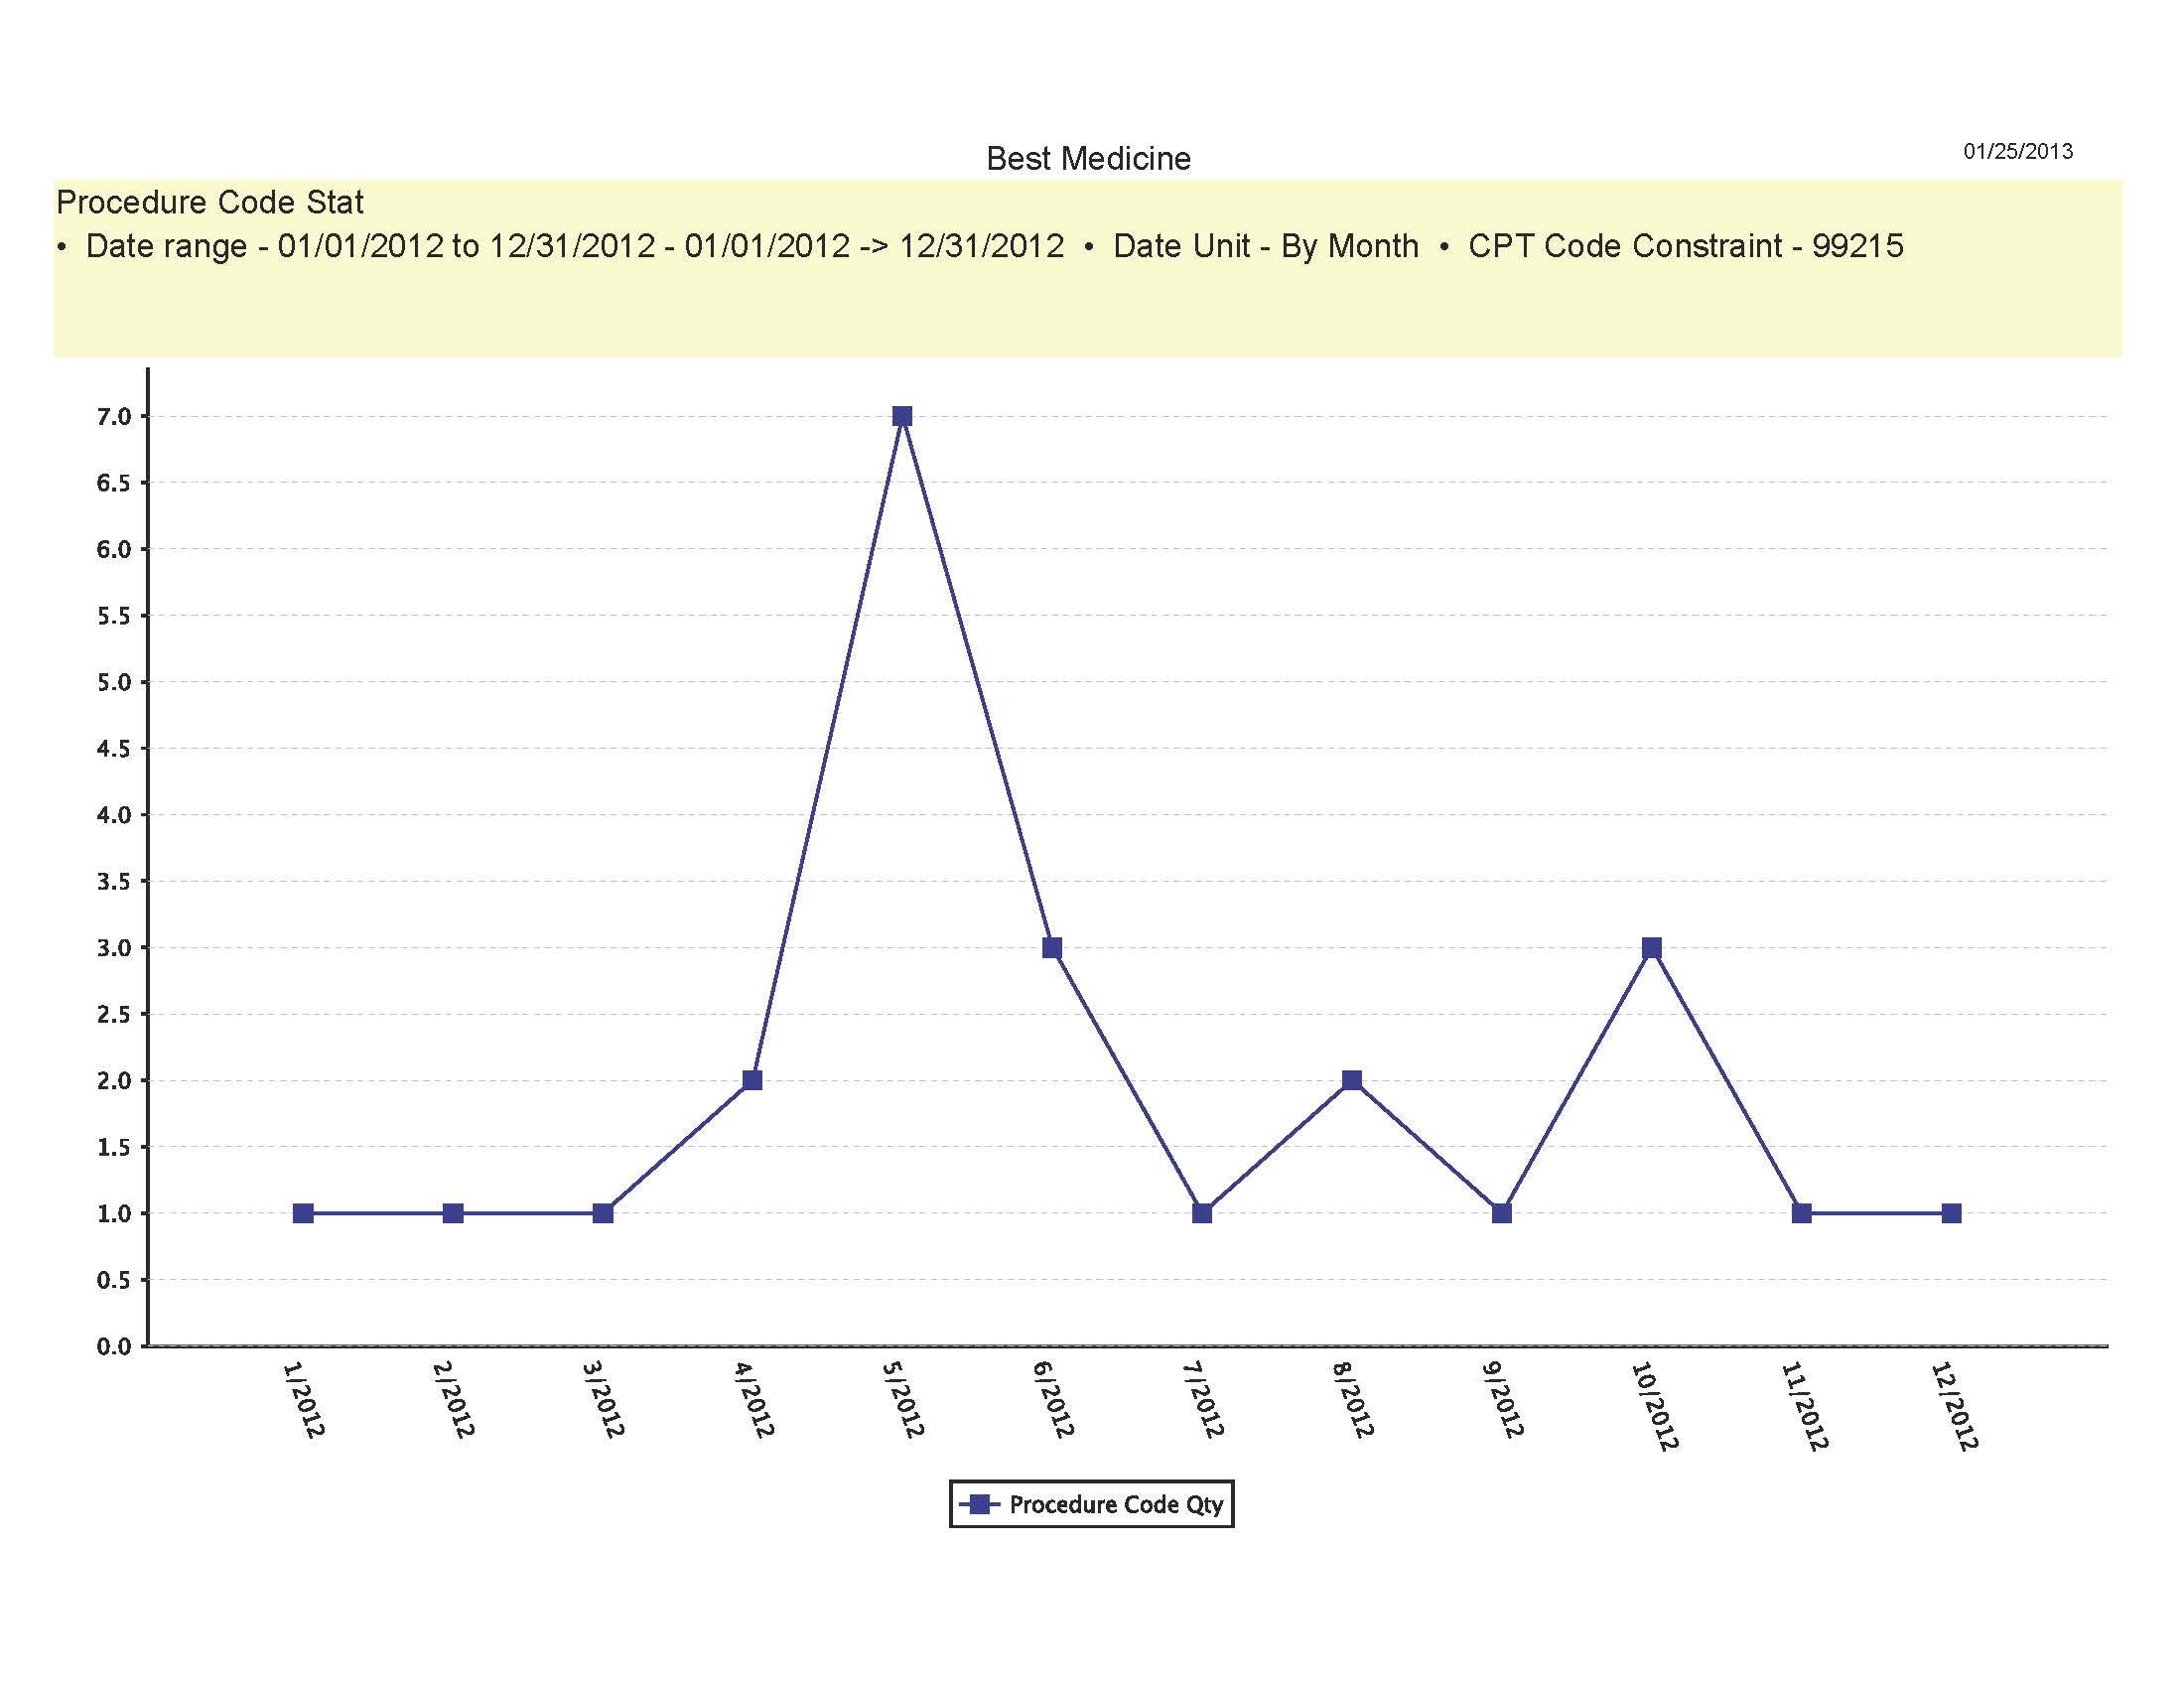Click the Date range 01/01/2012 to 12/31/2012 text
Viewport: 2184px width, 1688px height.
pyautogui.click(x=575, y=246)
